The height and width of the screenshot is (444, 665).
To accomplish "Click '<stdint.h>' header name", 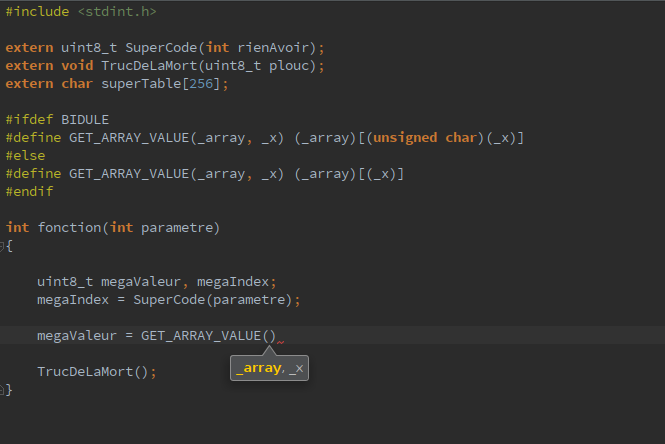I will (x=117, y=11).
